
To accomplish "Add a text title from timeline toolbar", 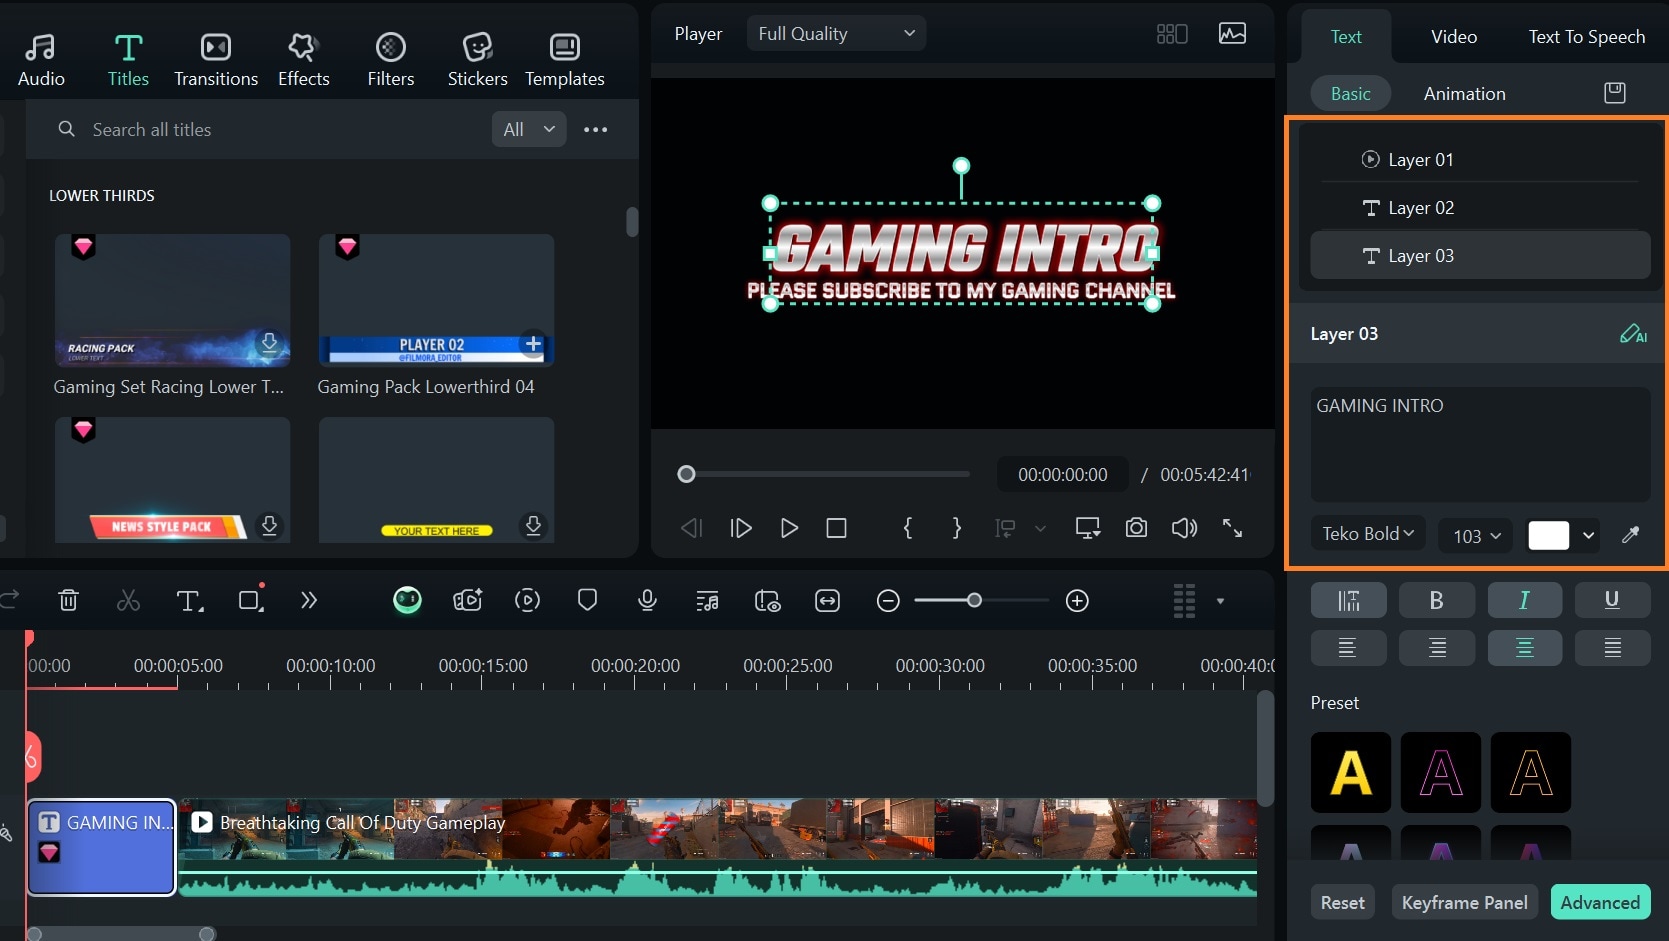I will pos(189,600).
